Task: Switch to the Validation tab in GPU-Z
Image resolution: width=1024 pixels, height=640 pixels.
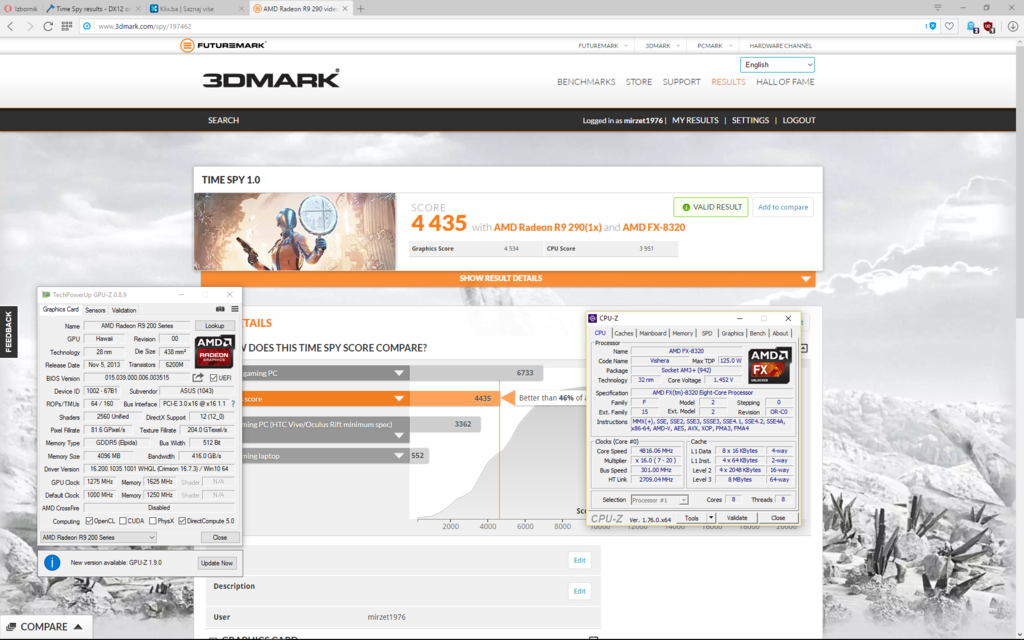Action: click(123, 310)
